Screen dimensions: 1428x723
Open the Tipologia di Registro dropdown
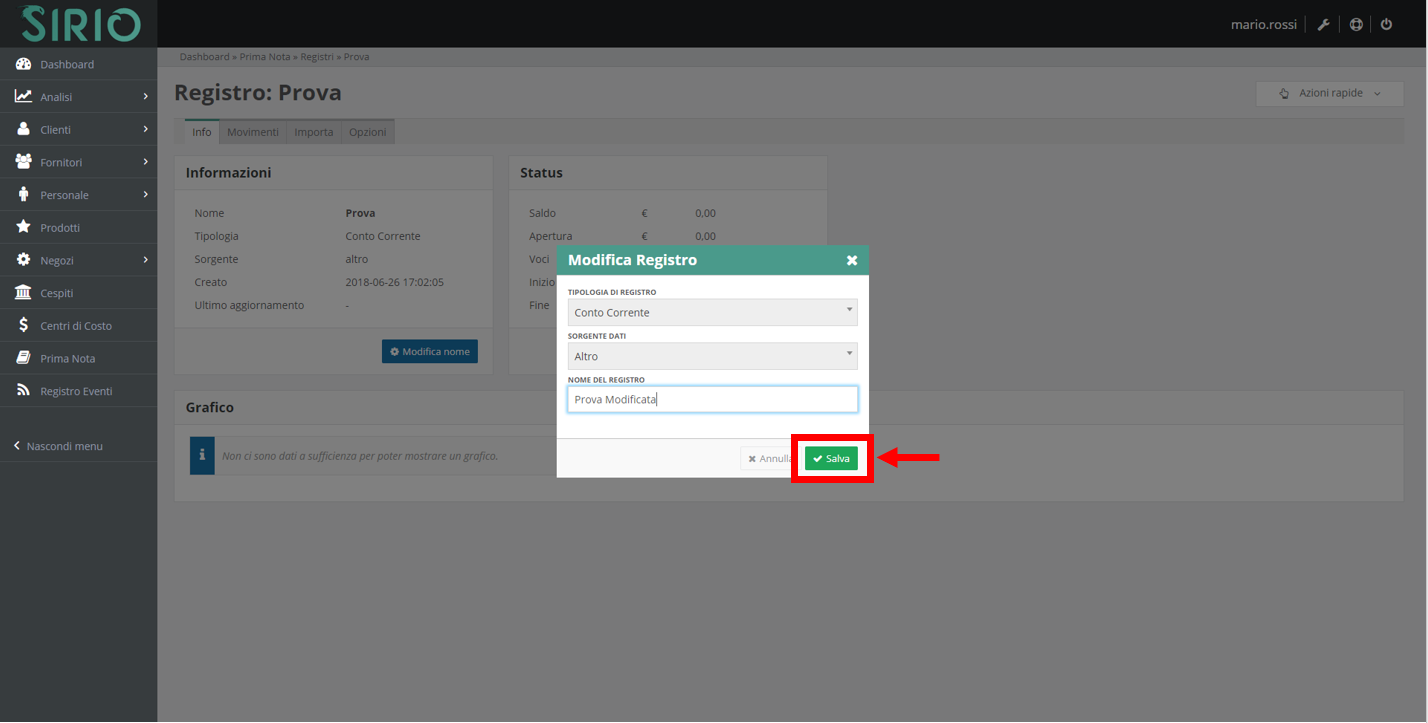coord(712,312)
